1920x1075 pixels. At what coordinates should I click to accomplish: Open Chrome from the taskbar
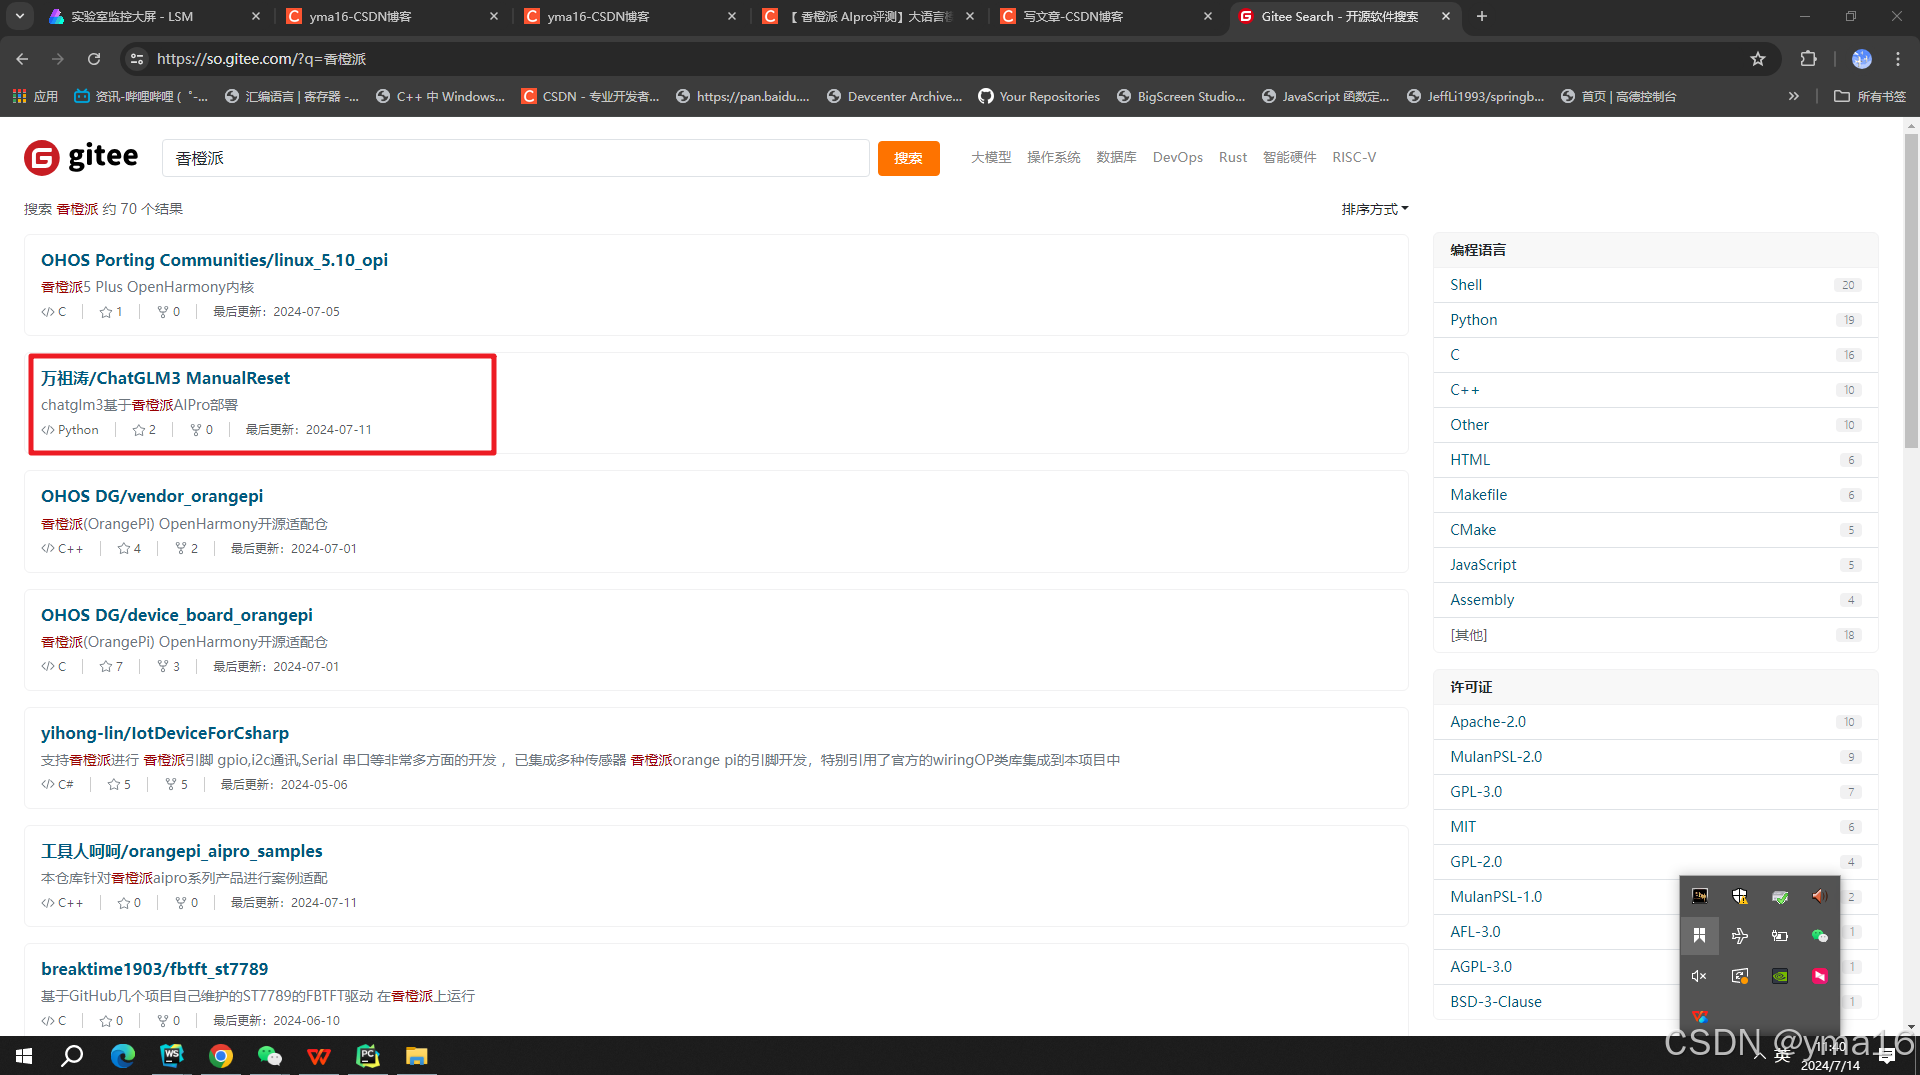221,1055
